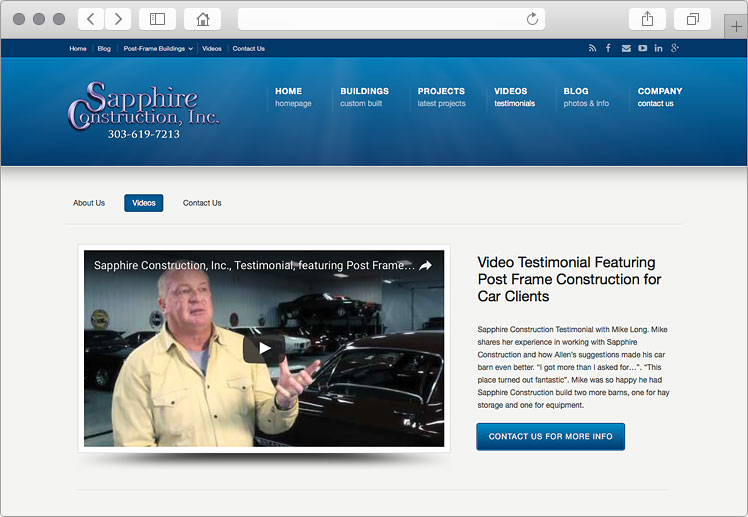Open the Google Plus icon
This screenshot has width=748, height=517.
pos(675,48)
